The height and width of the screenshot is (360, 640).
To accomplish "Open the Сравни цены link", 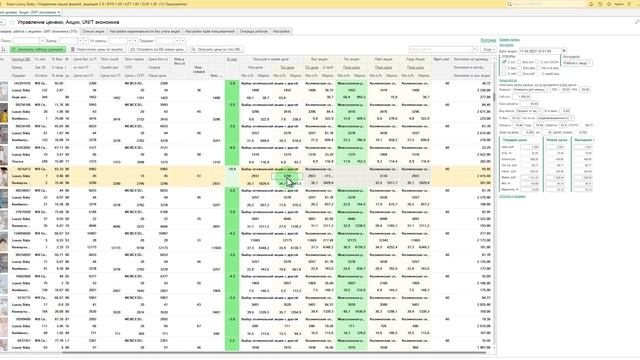I will tap(509, 40).
